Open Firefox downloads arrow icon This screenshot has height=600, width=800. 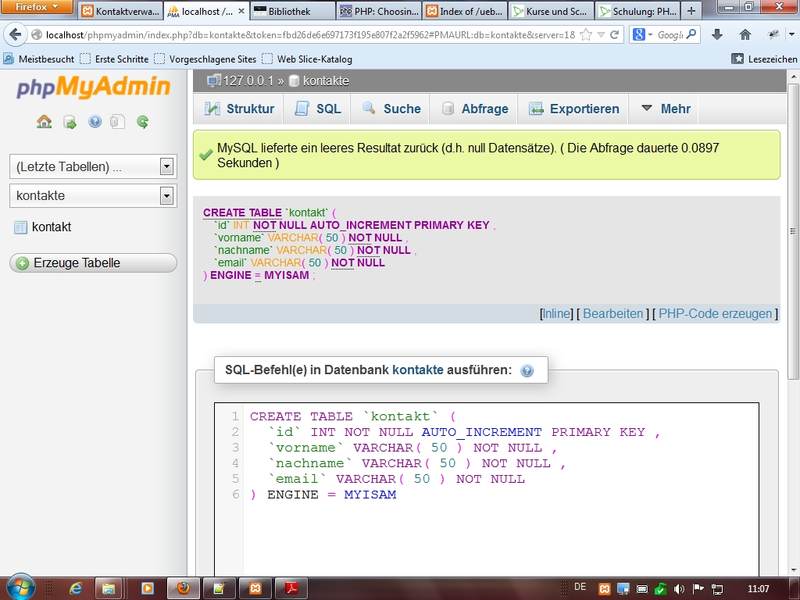717,35
